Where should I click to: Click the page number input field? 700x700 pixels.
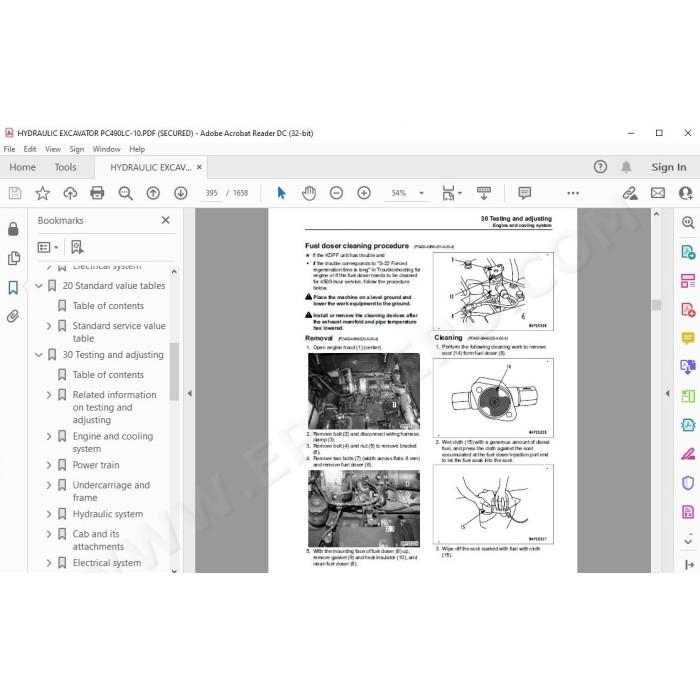(x=211, y=193)
